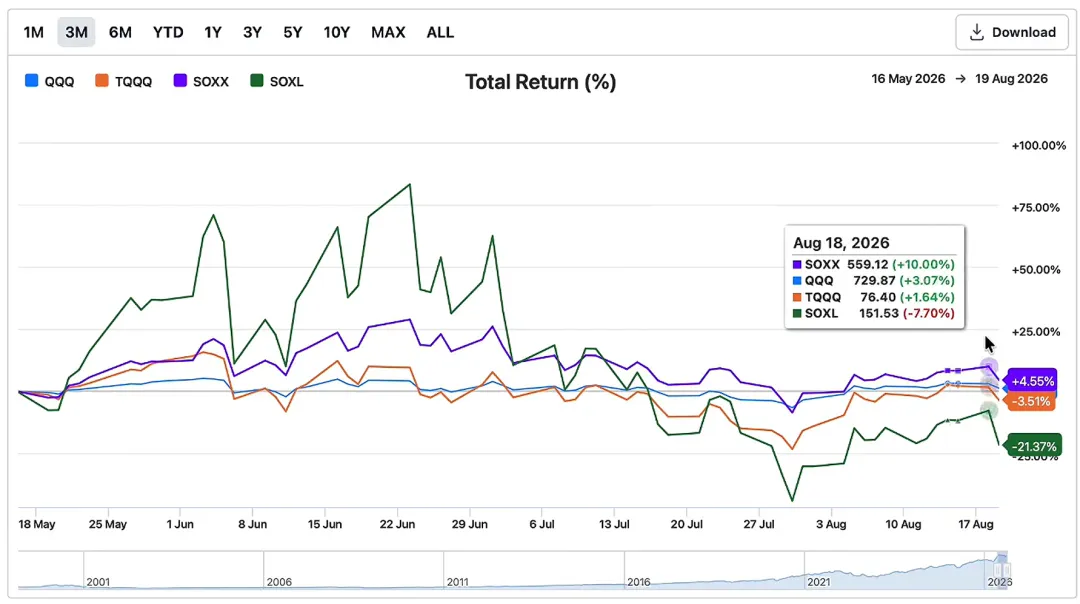Image resolution: width=1080 pixels, height=604 pixels.
Task: Click the 3 Aug x-axis label
Action: [x=831, y=524]
